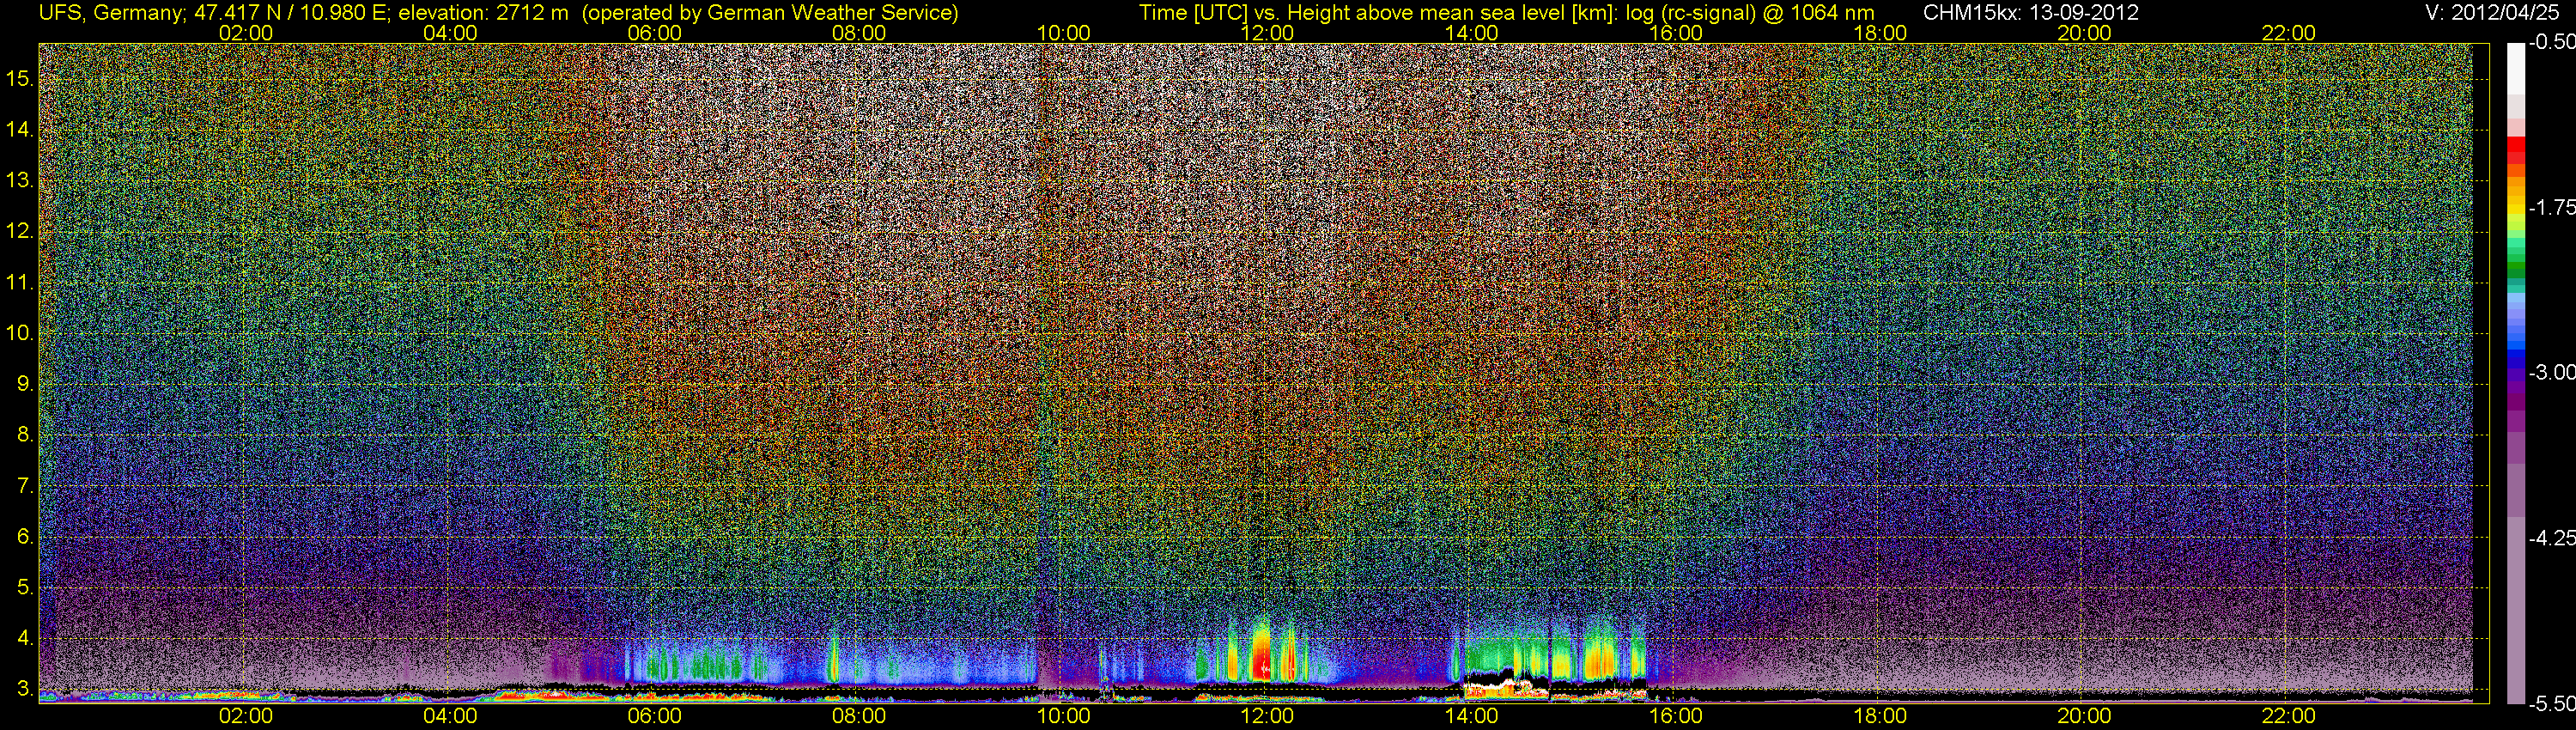2576x730 pixels.
Task: Click the height axis label "10."
Action: (x=21, y=333)
